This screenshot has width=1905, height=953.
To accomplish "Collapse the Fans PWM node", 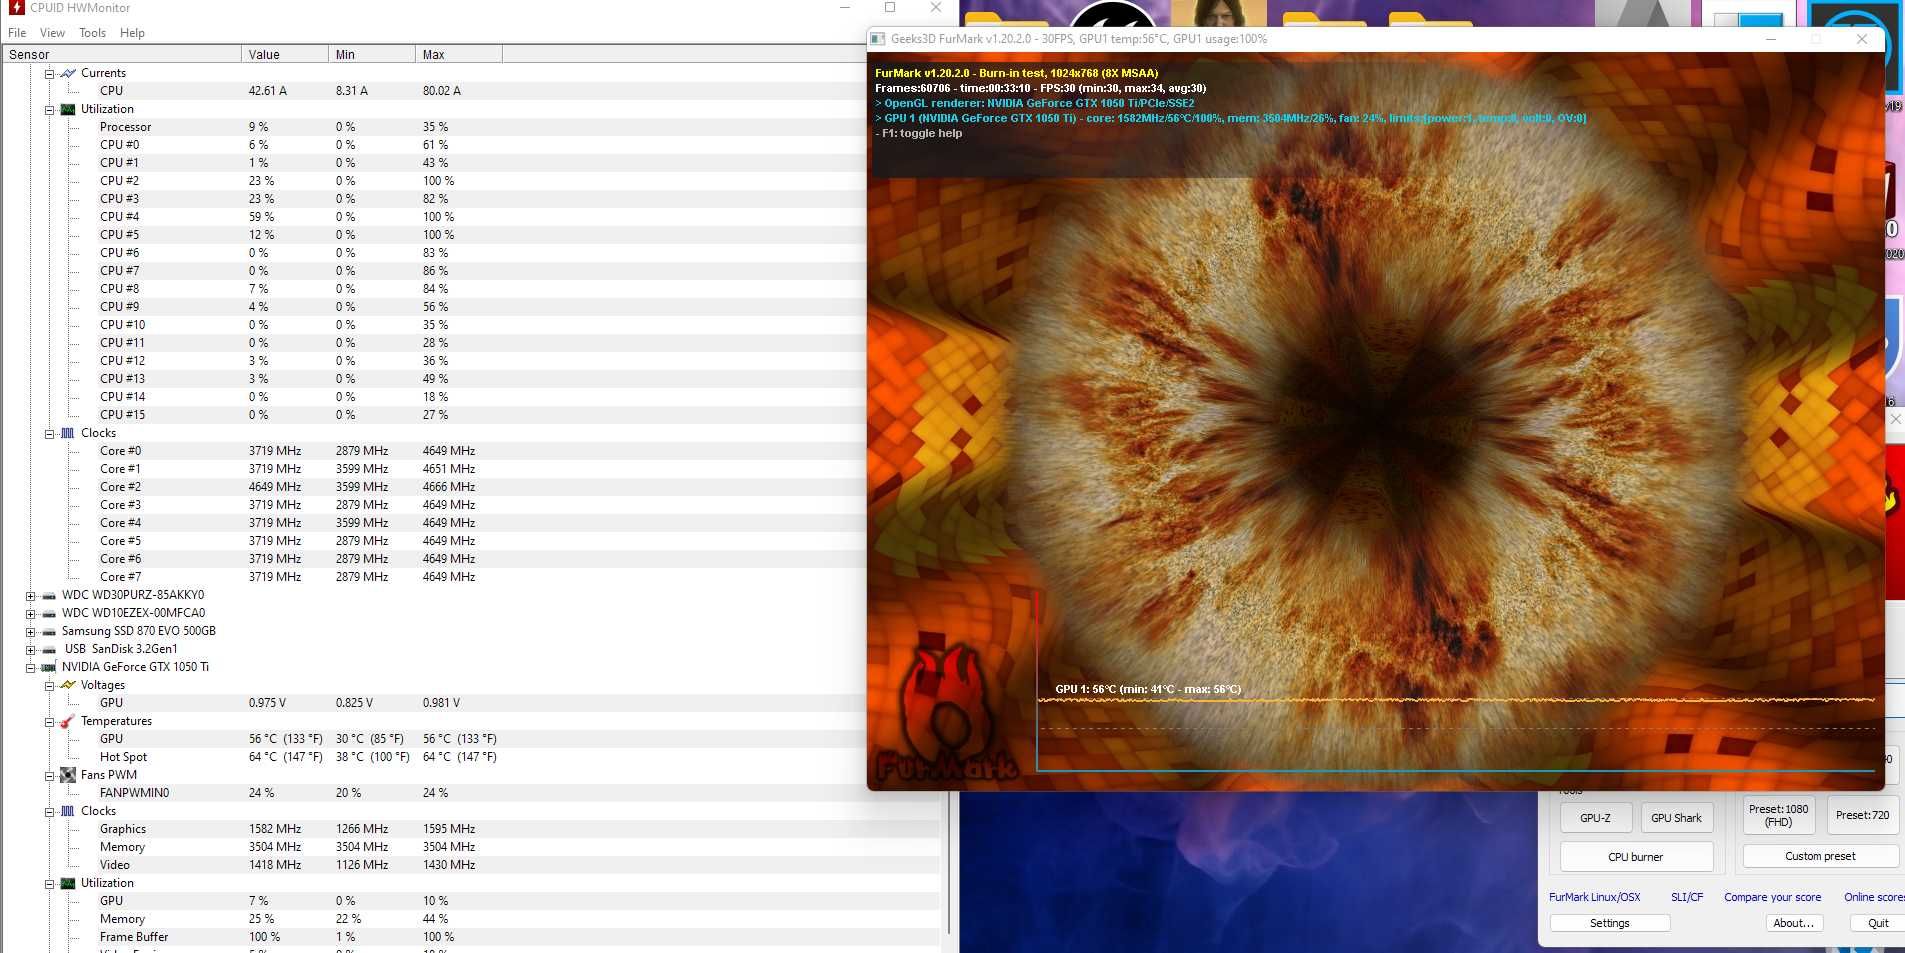I will pyautogui.click(x=49, y=776).
